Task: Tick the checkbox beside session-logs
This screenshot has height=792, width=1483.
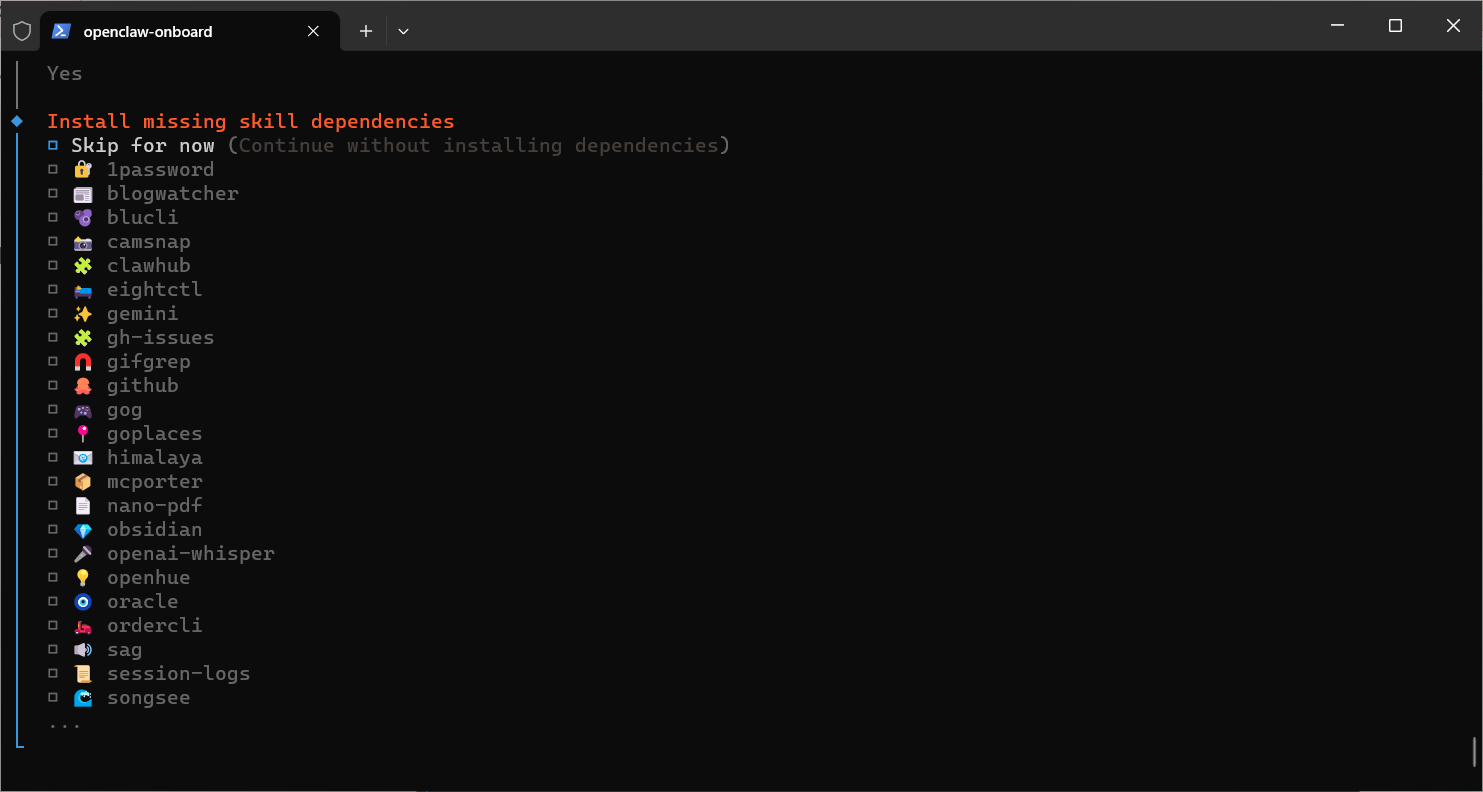Action: pos(53,674)
